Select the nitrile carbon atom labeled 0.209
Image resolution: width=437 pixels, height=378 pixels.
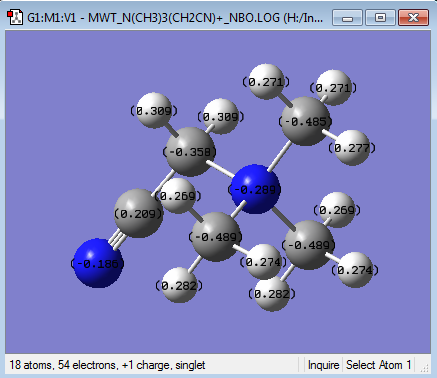(x=139, y=213)
